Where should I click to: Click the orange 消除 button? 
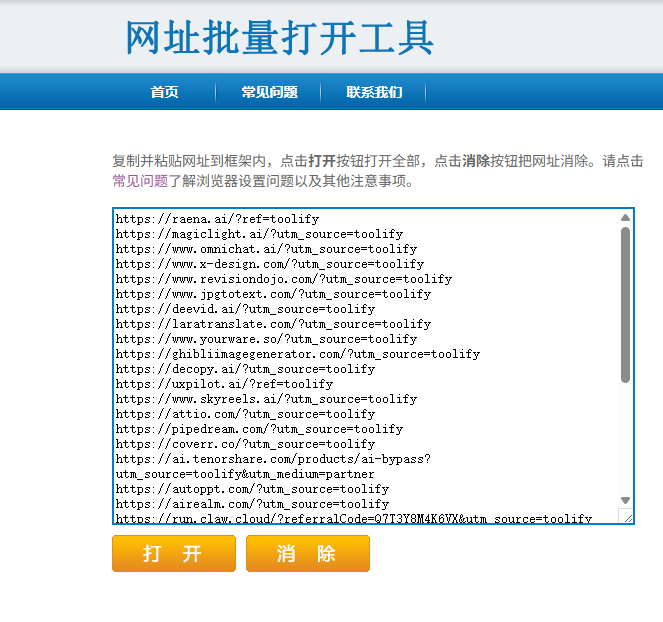pyautogui.click(x=308, y=553)
